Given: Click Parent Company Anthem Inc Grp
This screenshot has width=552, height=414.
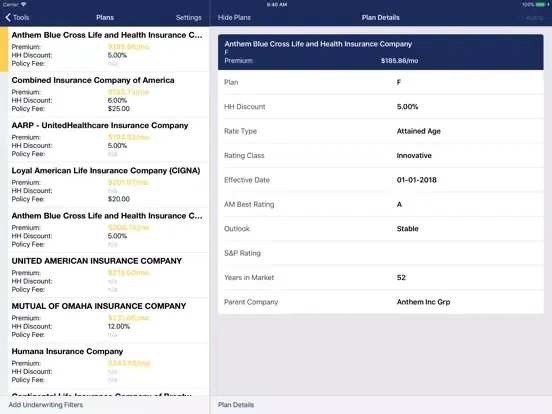Looking at the screenshot, I should [423, 302].
